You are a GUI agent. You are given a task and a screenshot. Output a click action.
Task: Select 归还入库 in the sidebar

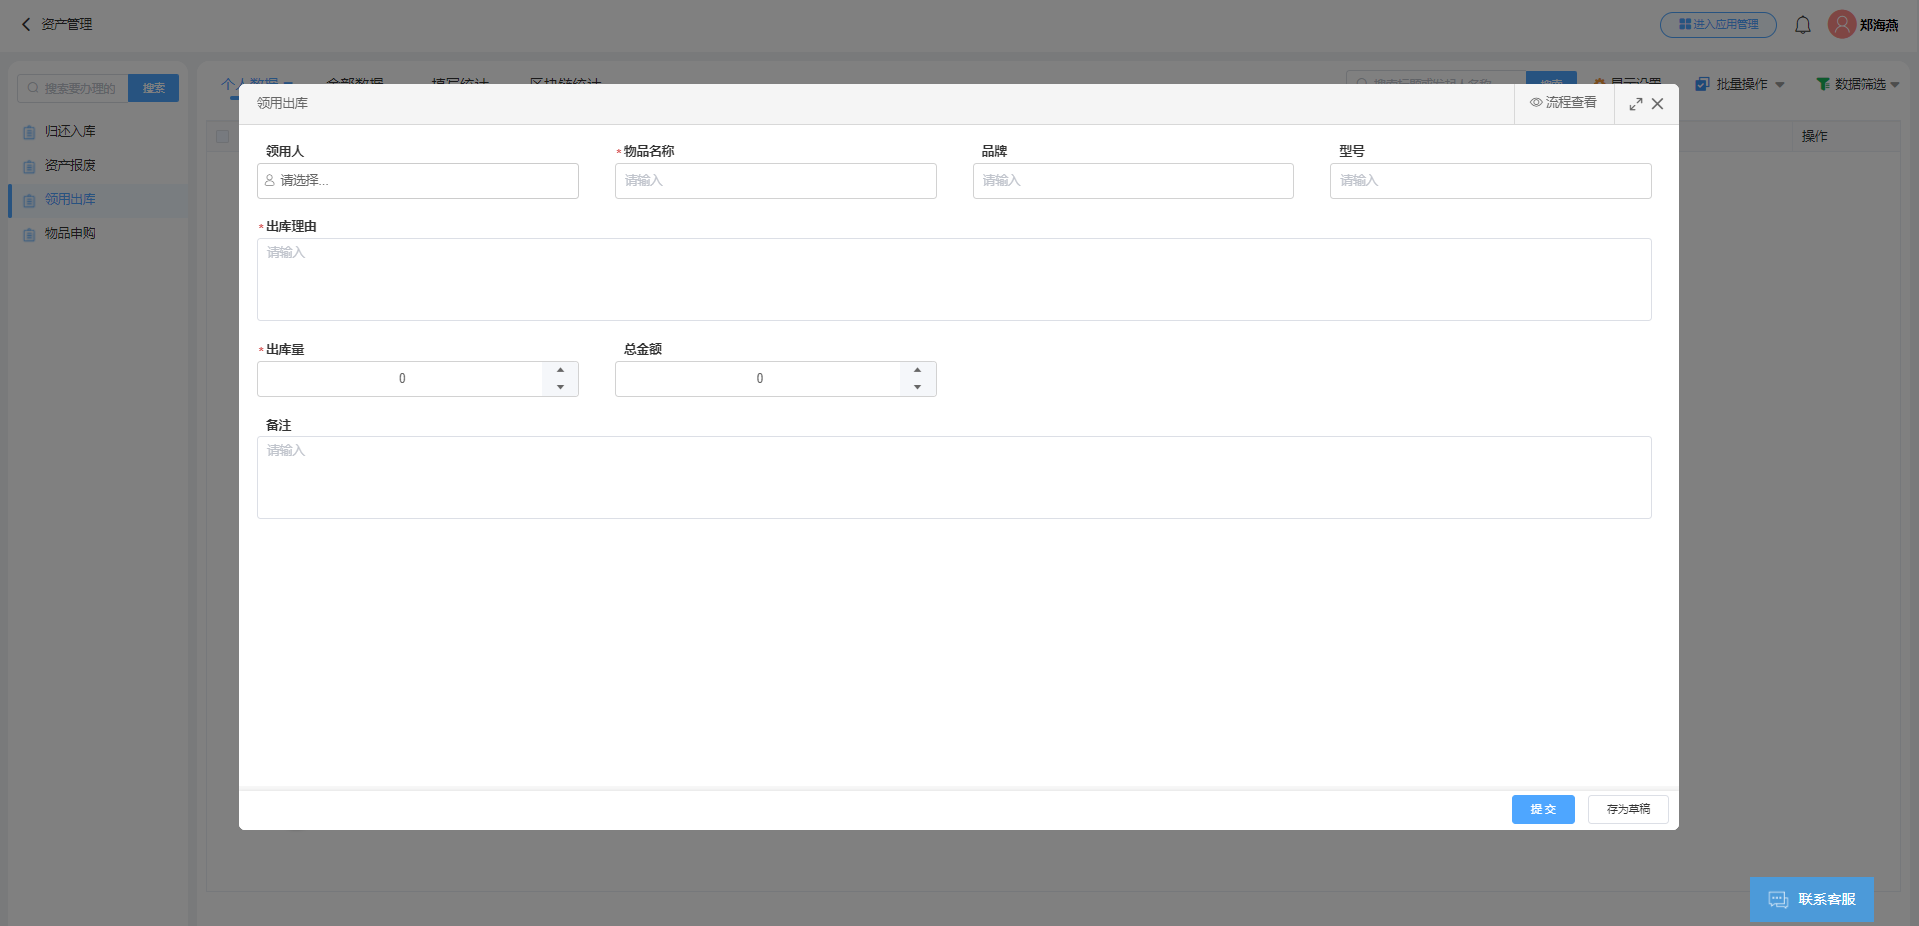click(x=70, y=132)
